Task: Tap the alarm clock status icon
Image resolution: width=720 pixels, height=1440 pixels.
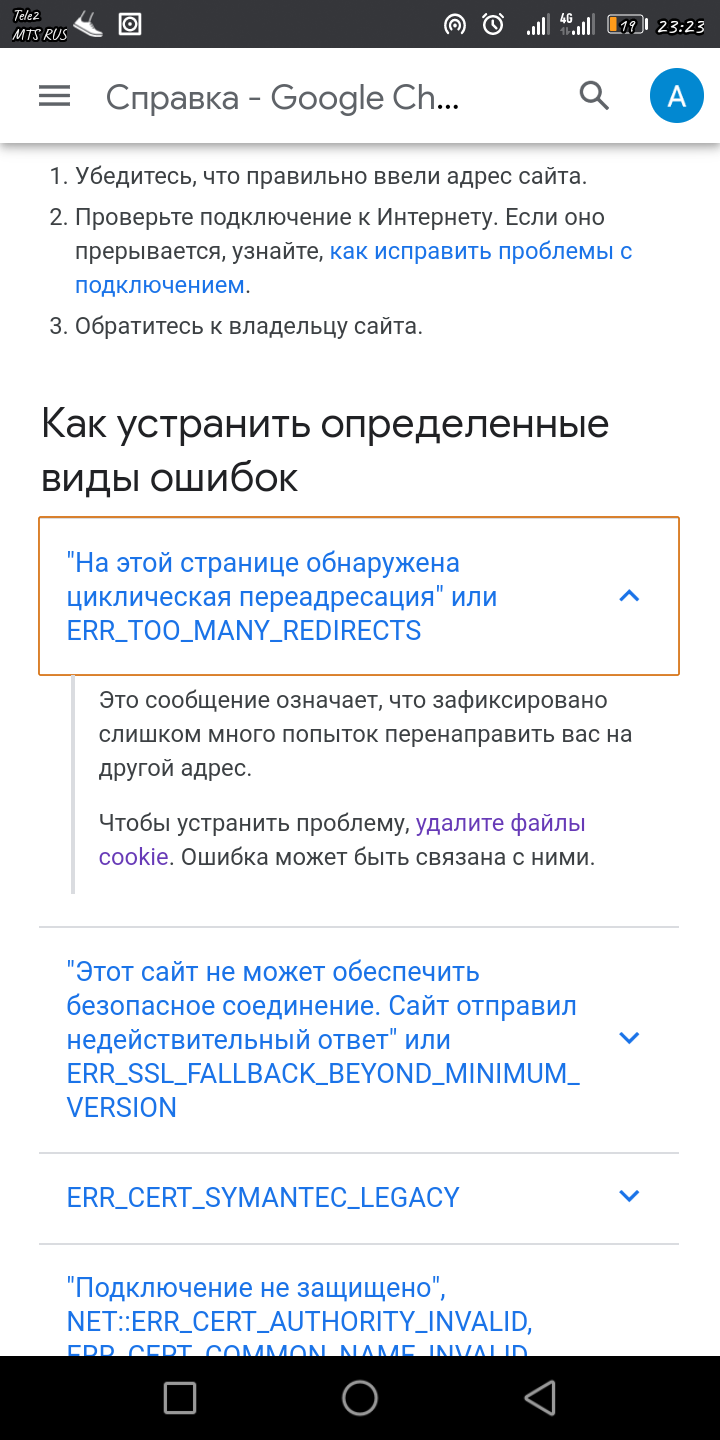Action: click(493, 25)
